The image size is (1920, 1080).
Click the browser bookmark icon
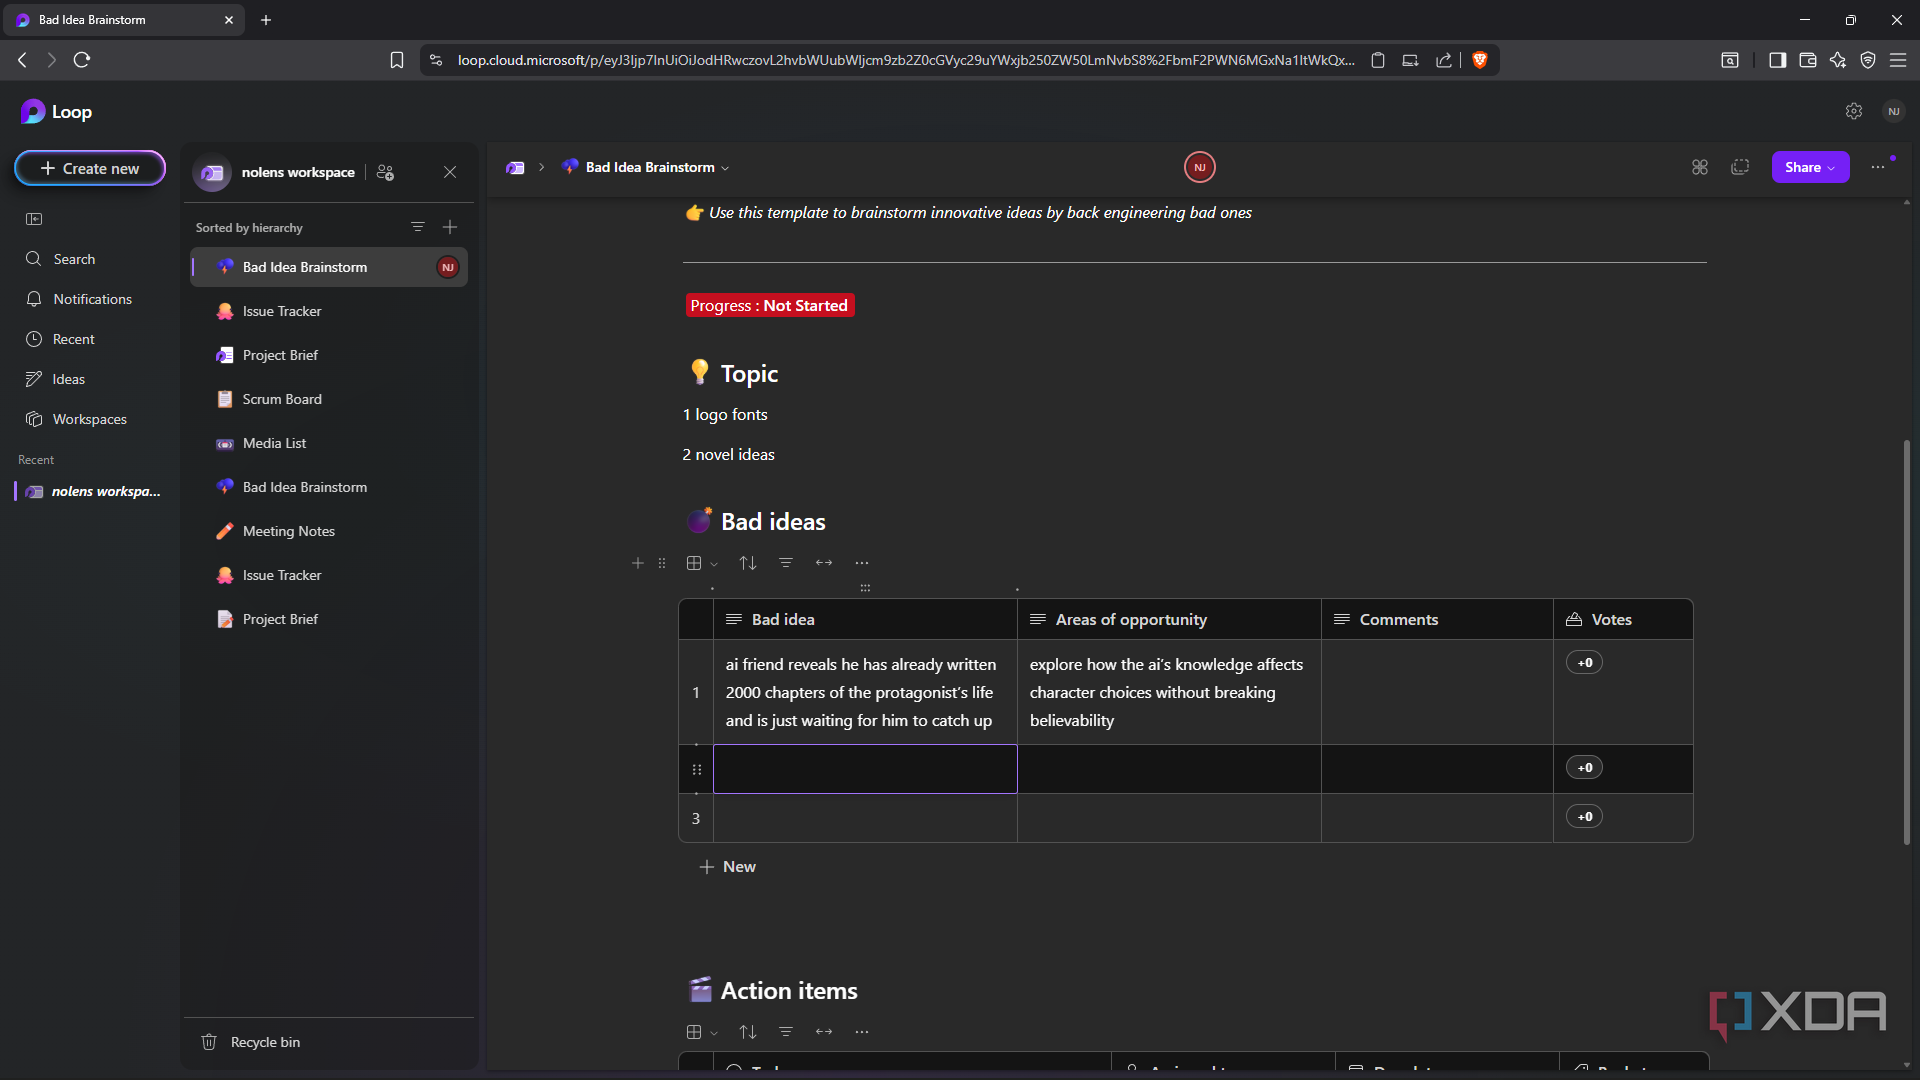(x=397, y=60)
